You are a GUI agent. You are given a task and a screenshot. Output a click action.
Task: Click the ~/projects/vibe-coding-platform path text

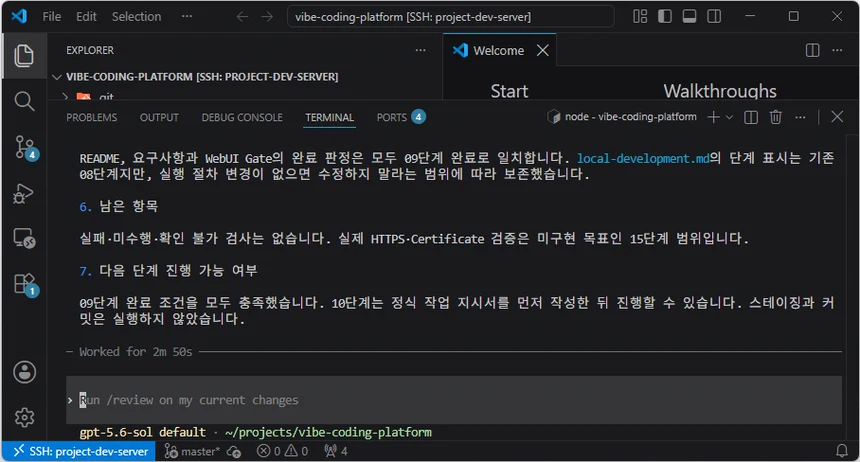pyautogui.click(x=328, y=432)
